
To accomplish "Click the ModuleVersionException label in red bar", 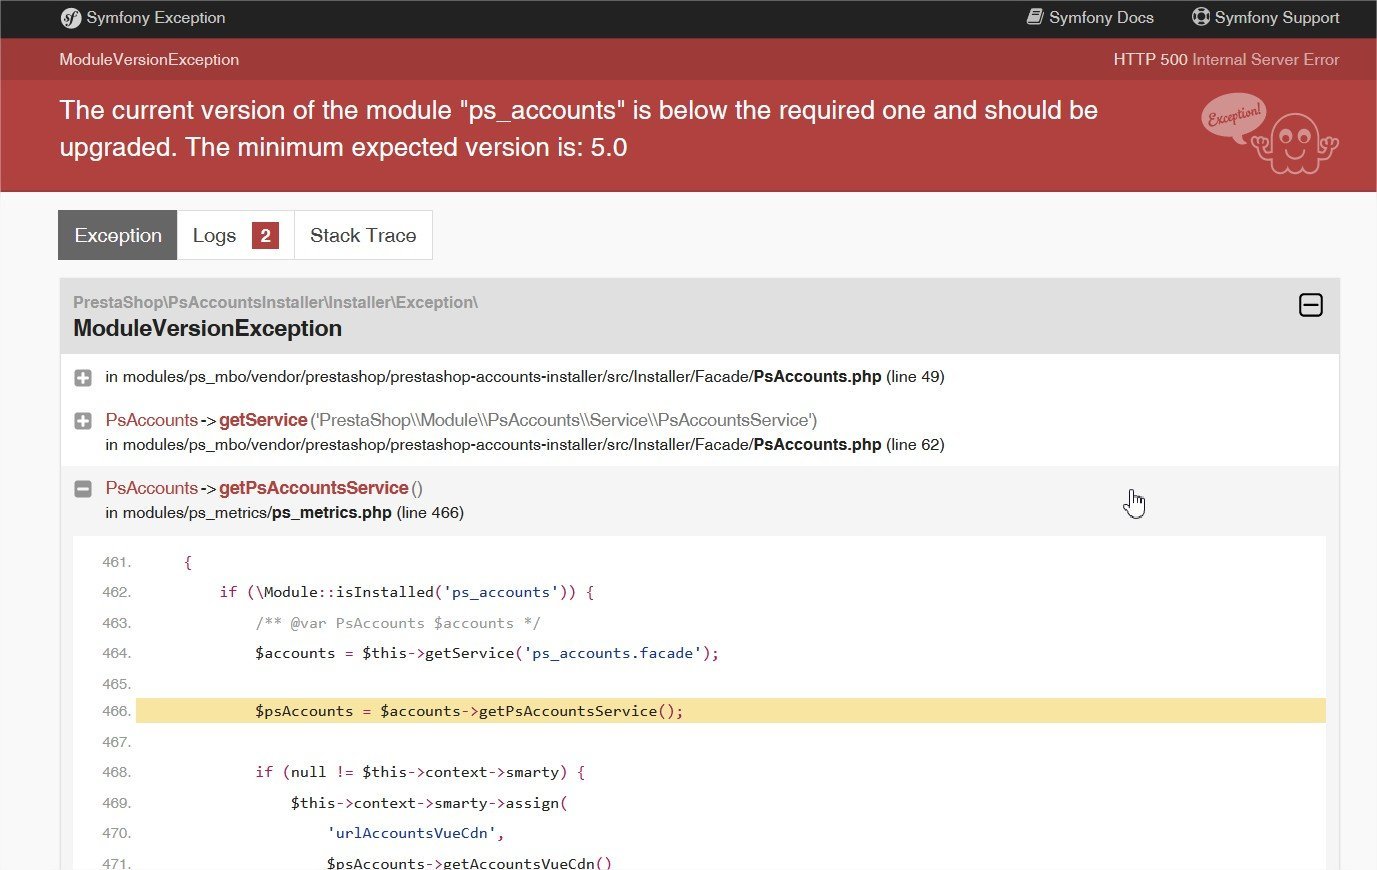I will coord(149,59).
